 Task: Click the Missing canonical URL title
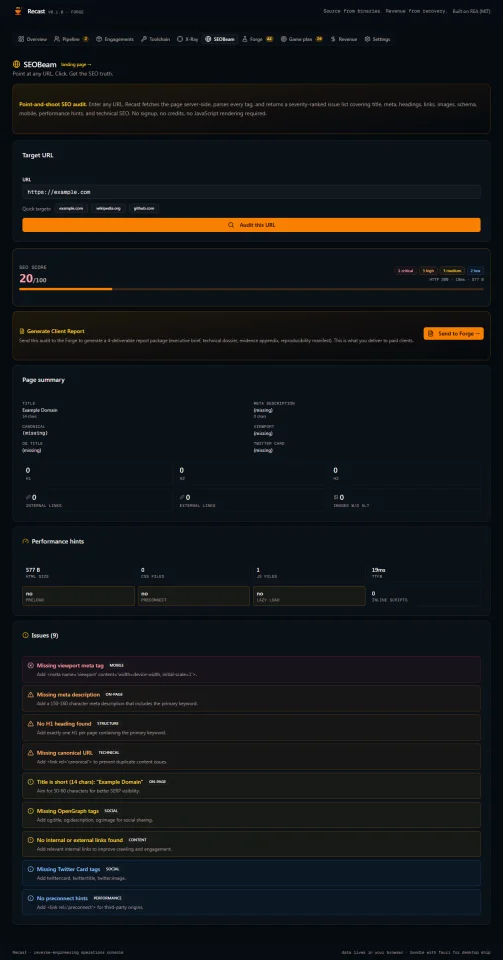pos(65,752)
